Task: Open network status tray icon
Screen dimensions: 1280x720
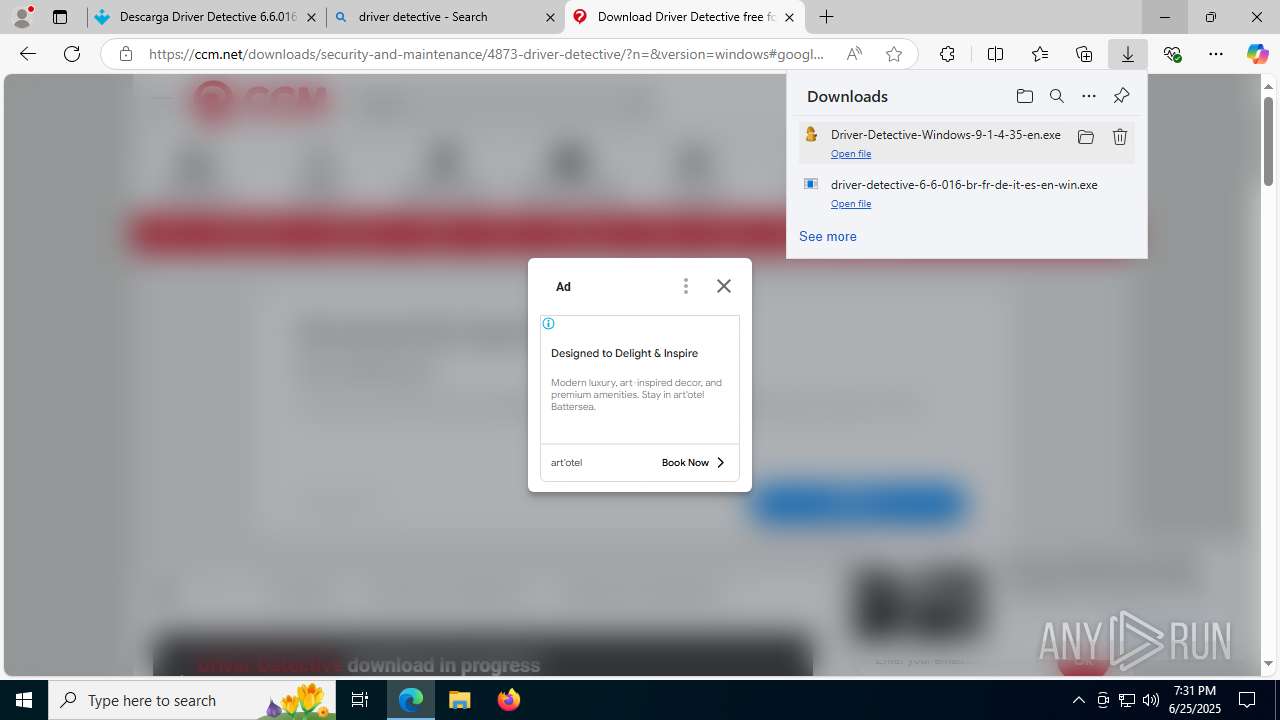Action: [1126, 700]
